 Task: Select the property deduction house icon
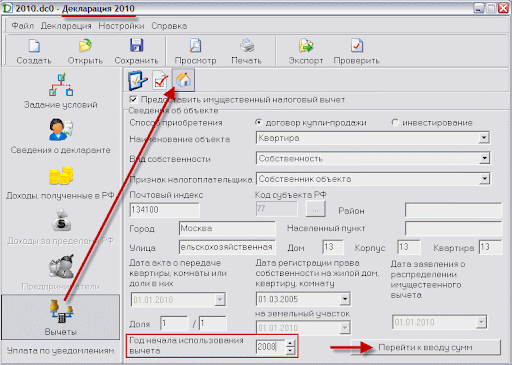(183, 80)
